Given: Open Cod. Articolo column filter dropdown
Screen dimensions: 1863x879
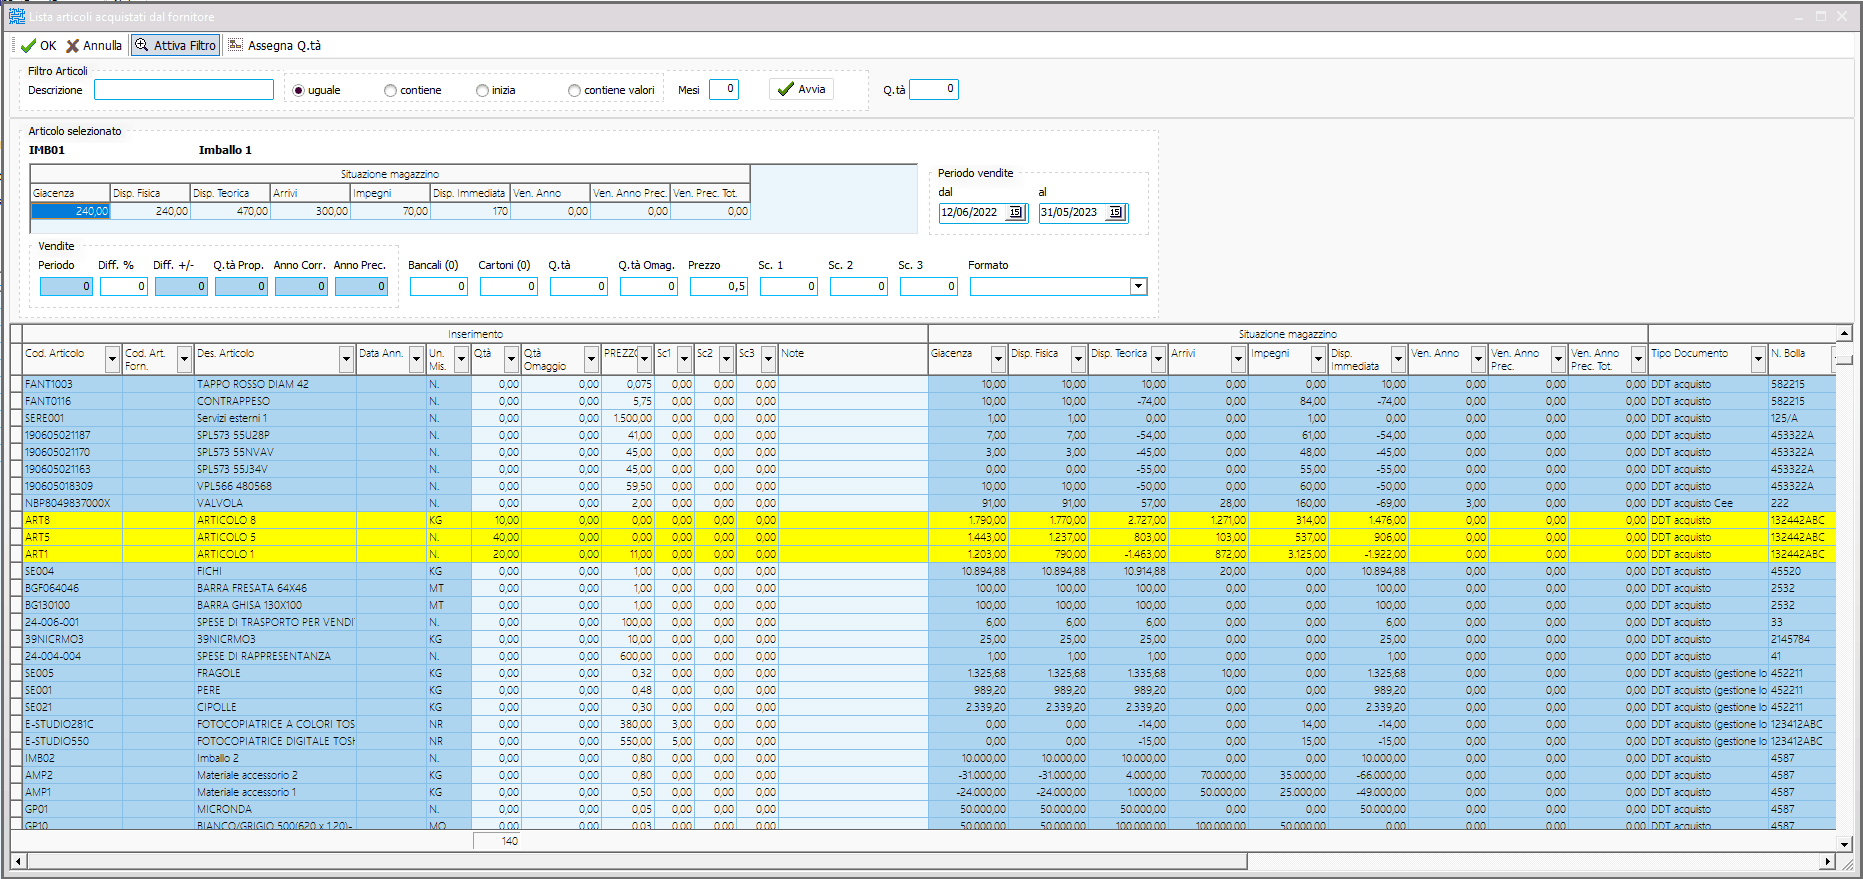Looking at the screenshot, I should tap(112, 360).
